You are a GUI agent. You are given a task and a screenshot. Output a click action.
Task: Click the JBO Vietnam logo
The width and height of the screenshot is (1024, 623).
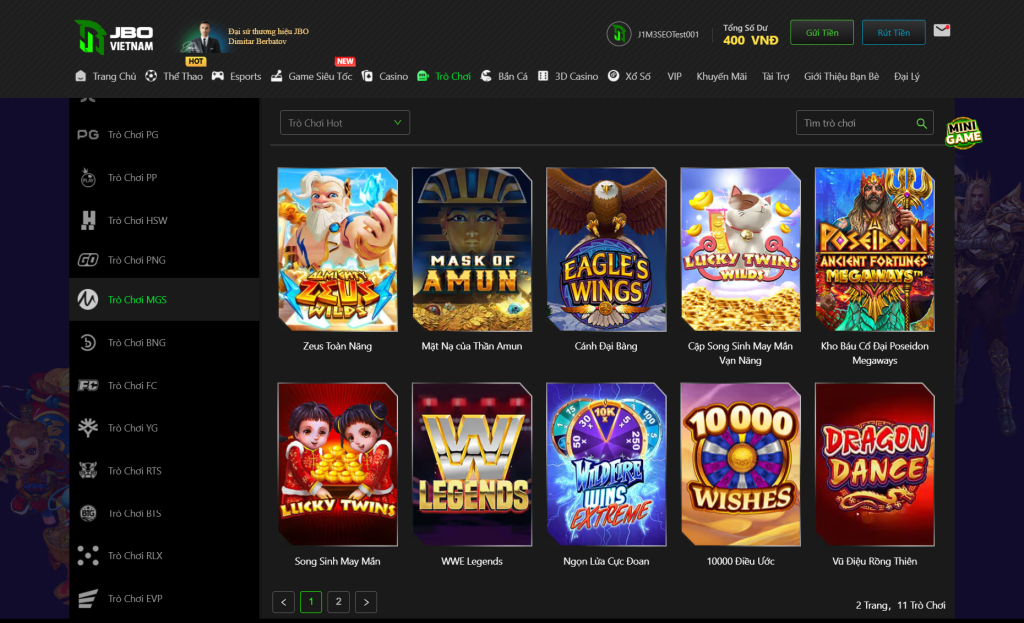tap(114, 36)
